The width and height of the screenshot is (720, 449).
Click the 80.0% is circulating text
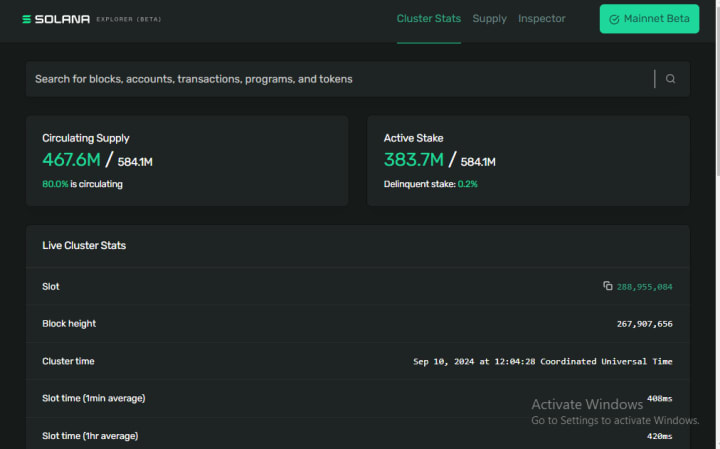coord(82,184)
